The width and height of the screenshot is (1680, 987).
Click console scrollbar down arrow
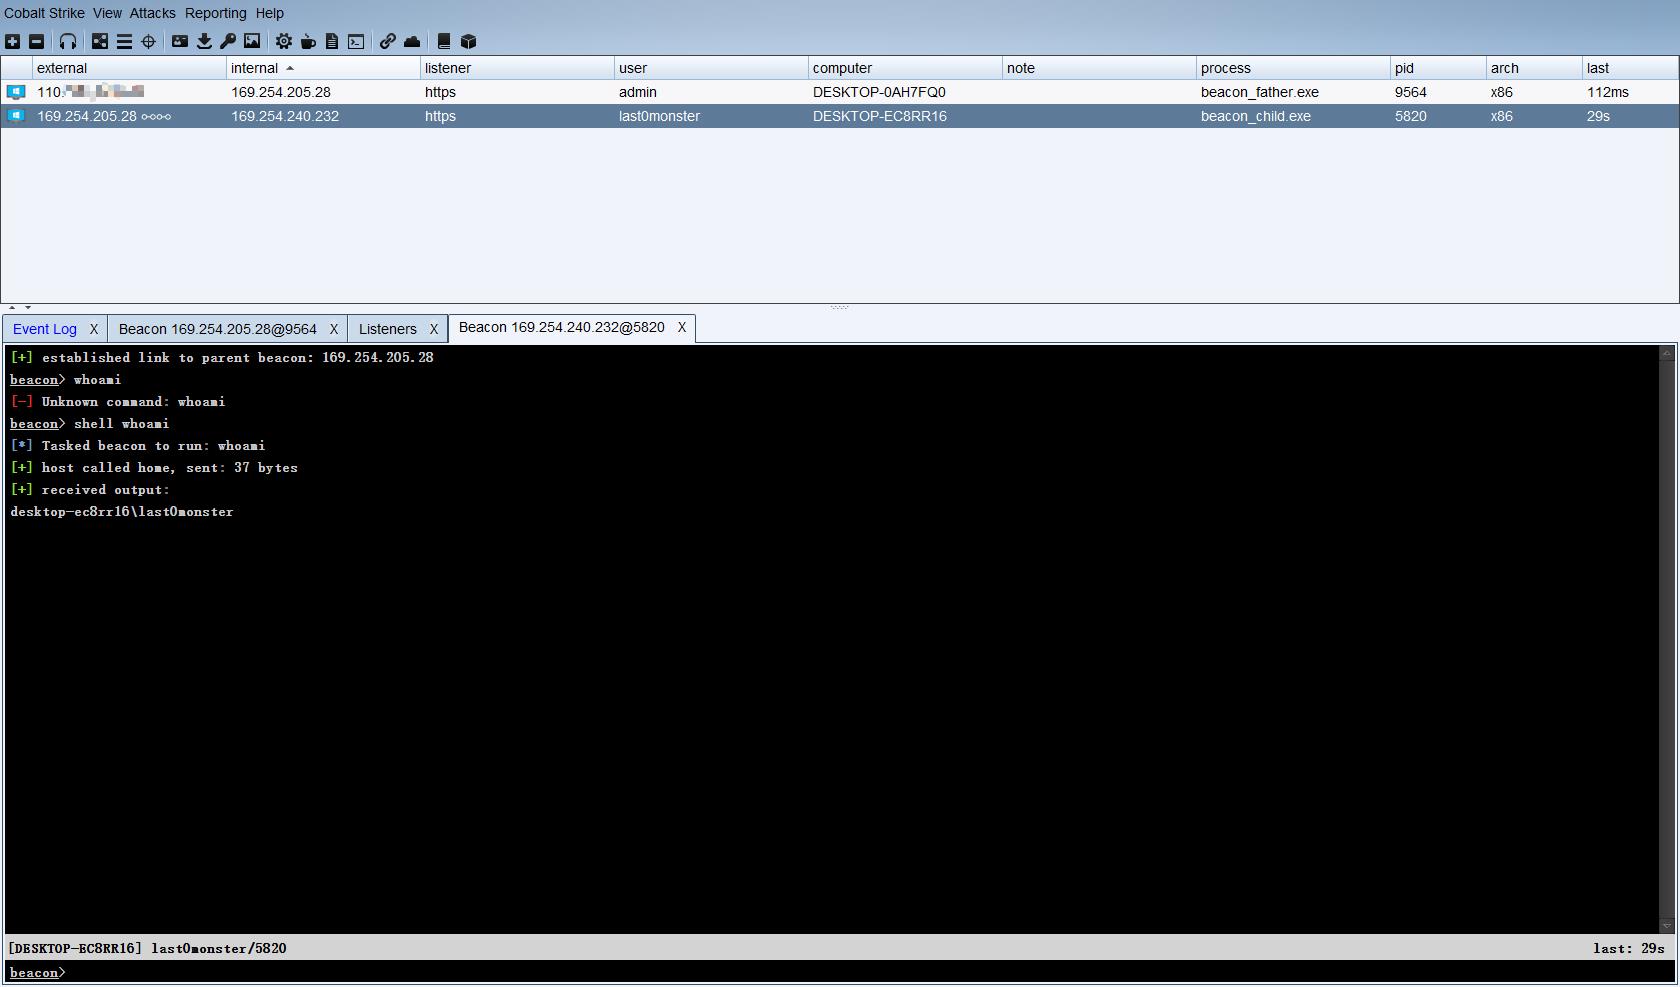point(1667,926)
